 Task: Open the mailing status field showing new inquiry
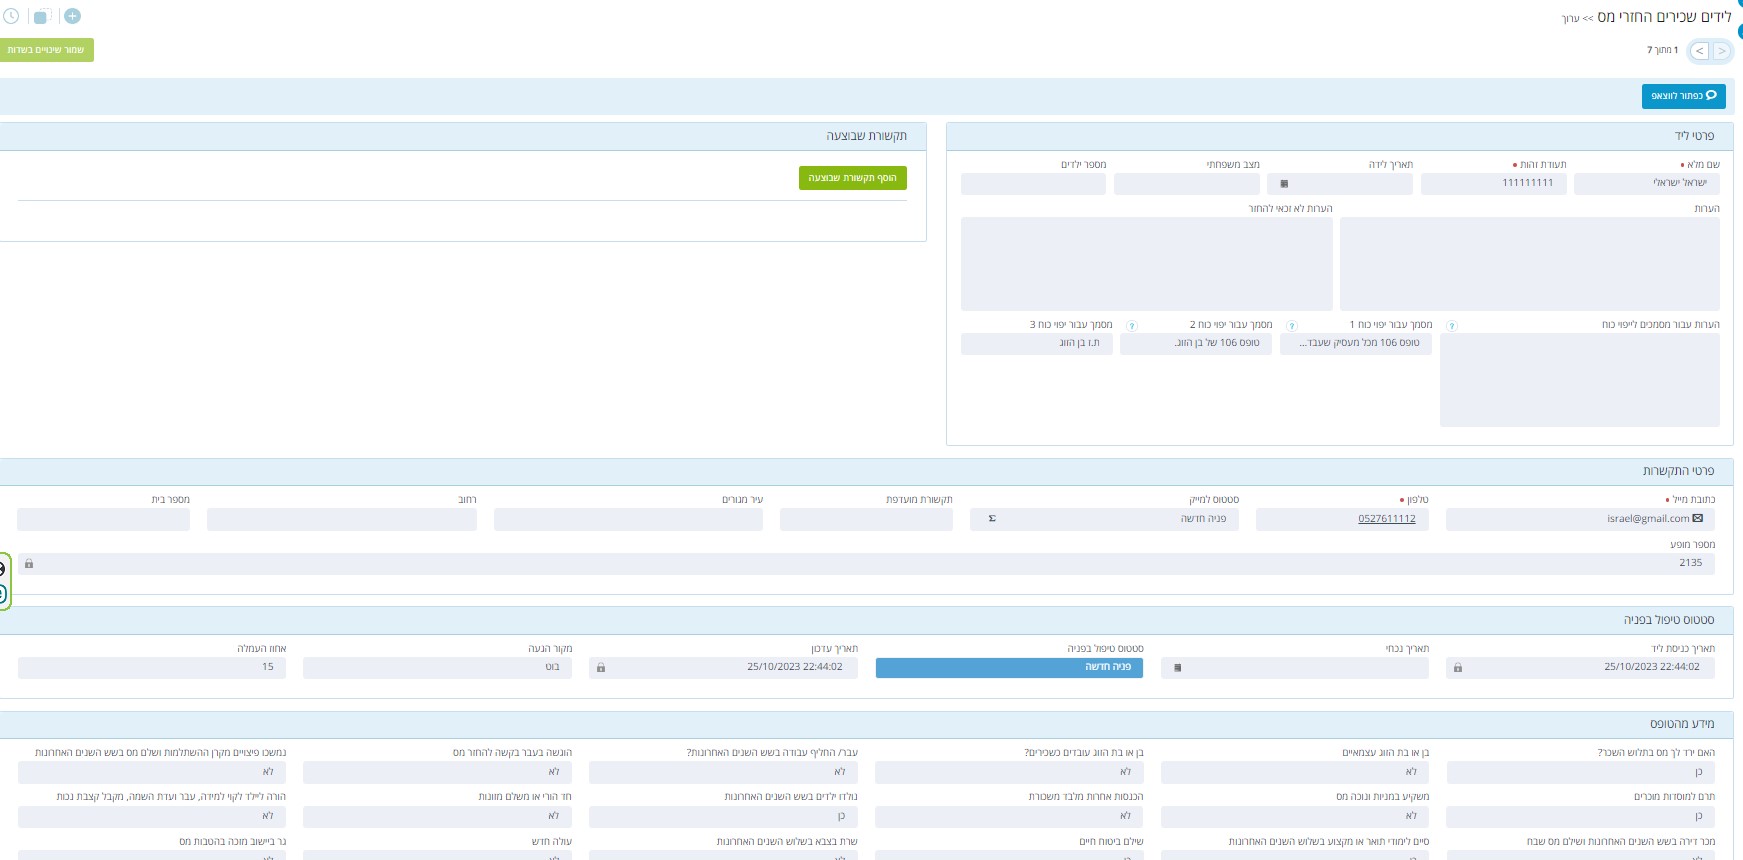pos(1104,519)
